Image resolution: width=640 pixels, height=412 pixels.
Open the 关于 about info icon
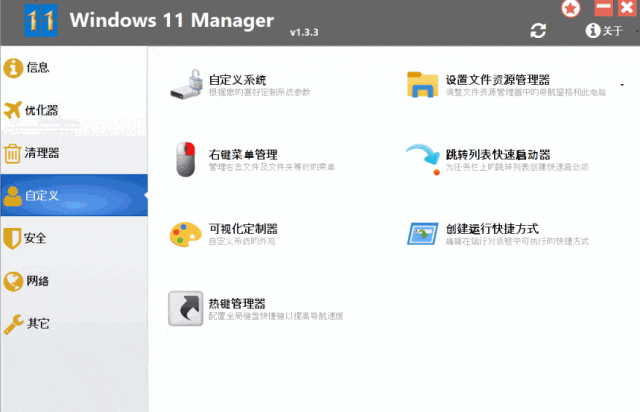pos(593,30)
